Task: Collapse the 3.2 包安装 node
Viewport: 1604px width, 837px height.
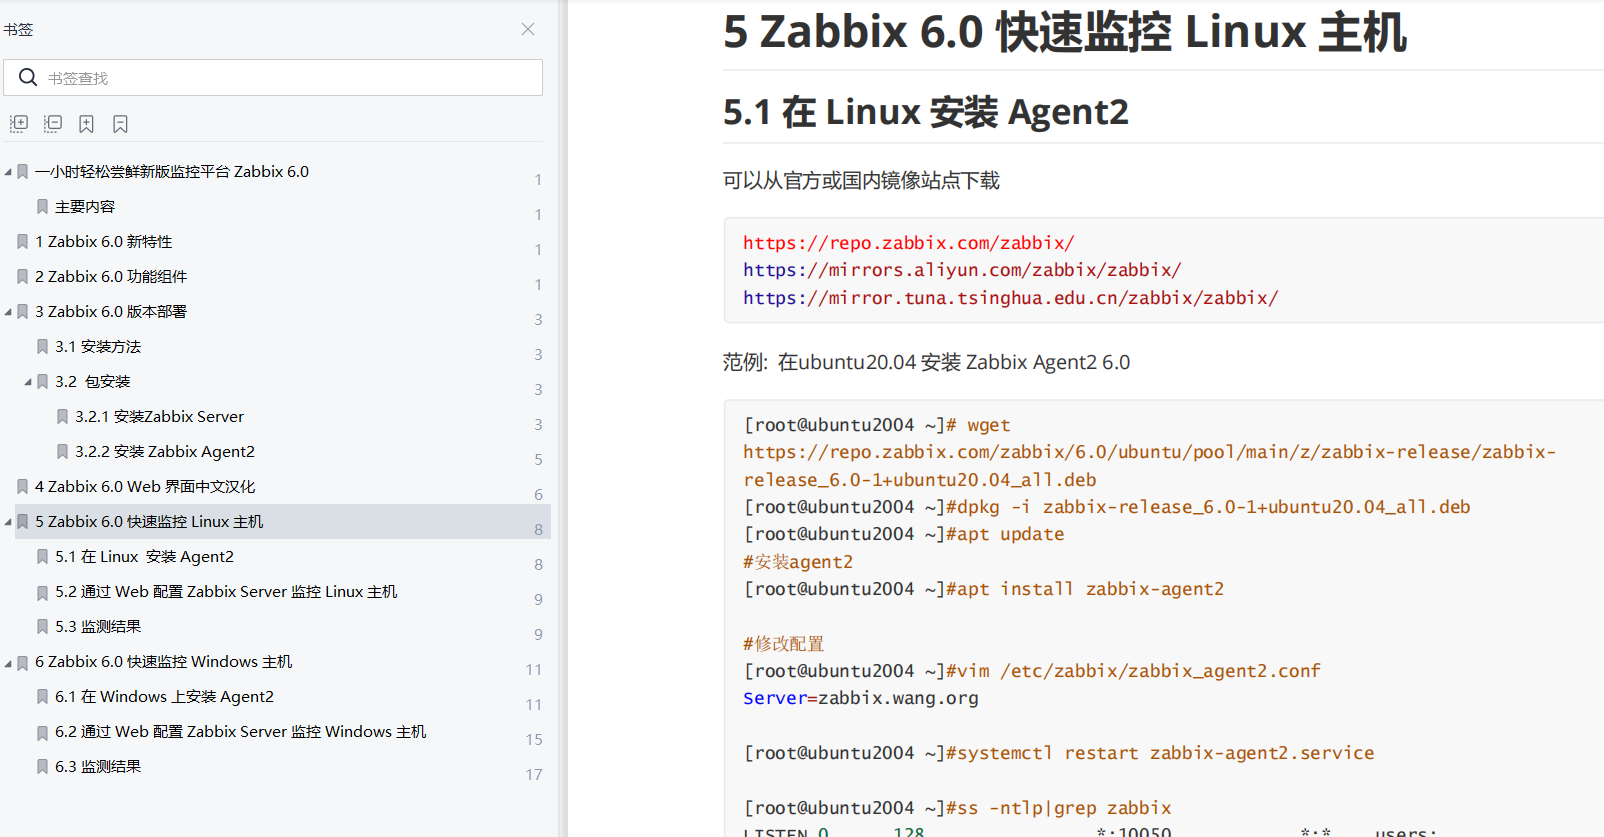Action: 28,382
